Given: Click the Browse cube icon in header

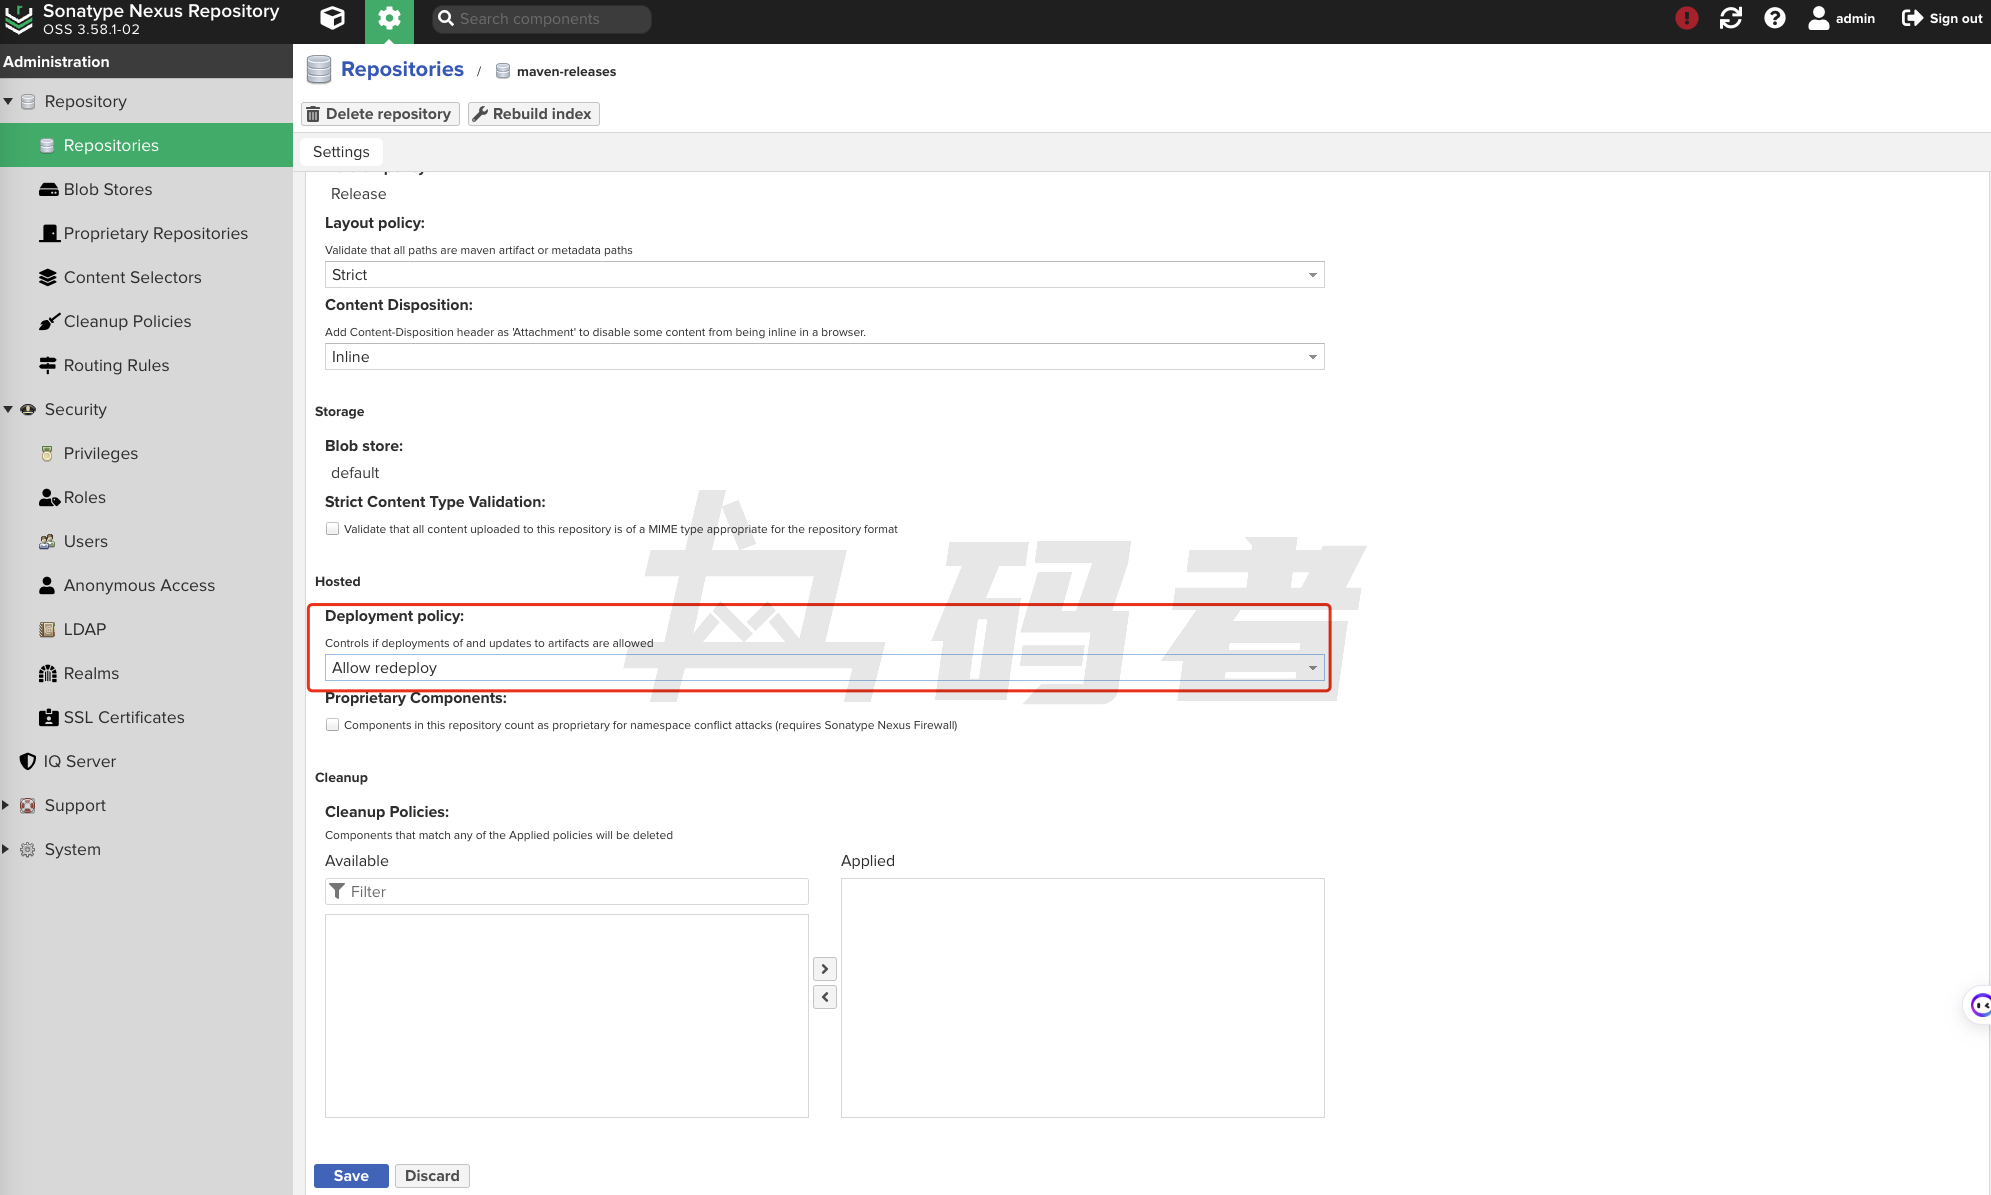Looking at the screenshot, I should tap(332, 19).
